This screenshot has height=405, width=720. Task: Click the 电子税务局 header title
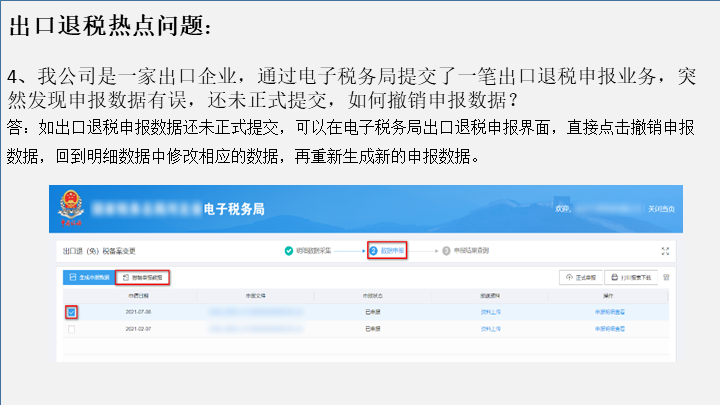point(234,209)
